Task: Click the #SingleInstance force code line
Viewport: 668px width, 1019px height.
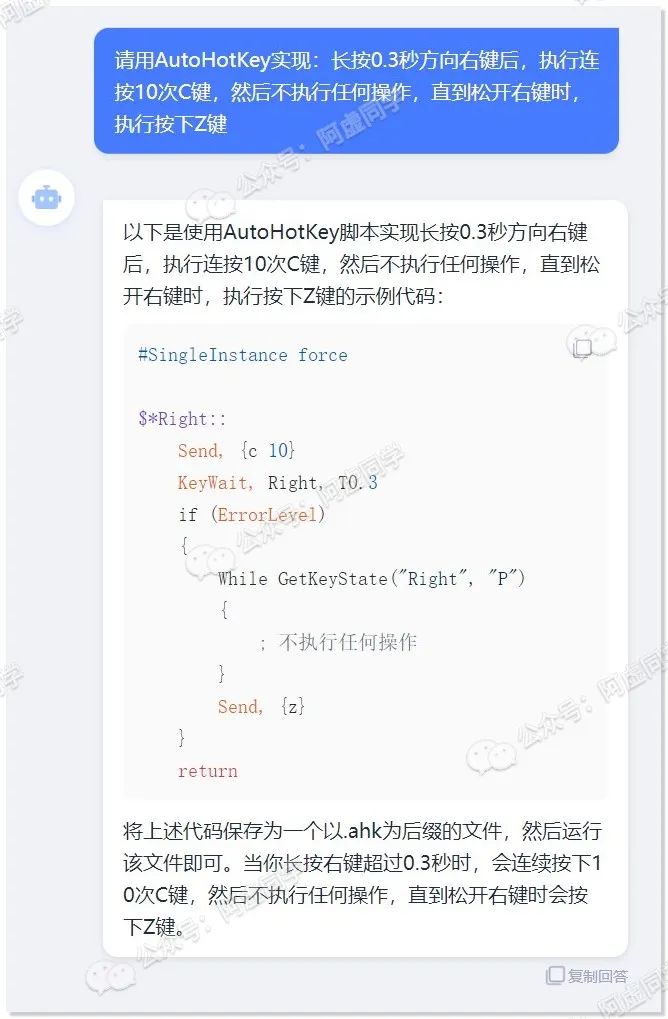Action: (243, 355)
